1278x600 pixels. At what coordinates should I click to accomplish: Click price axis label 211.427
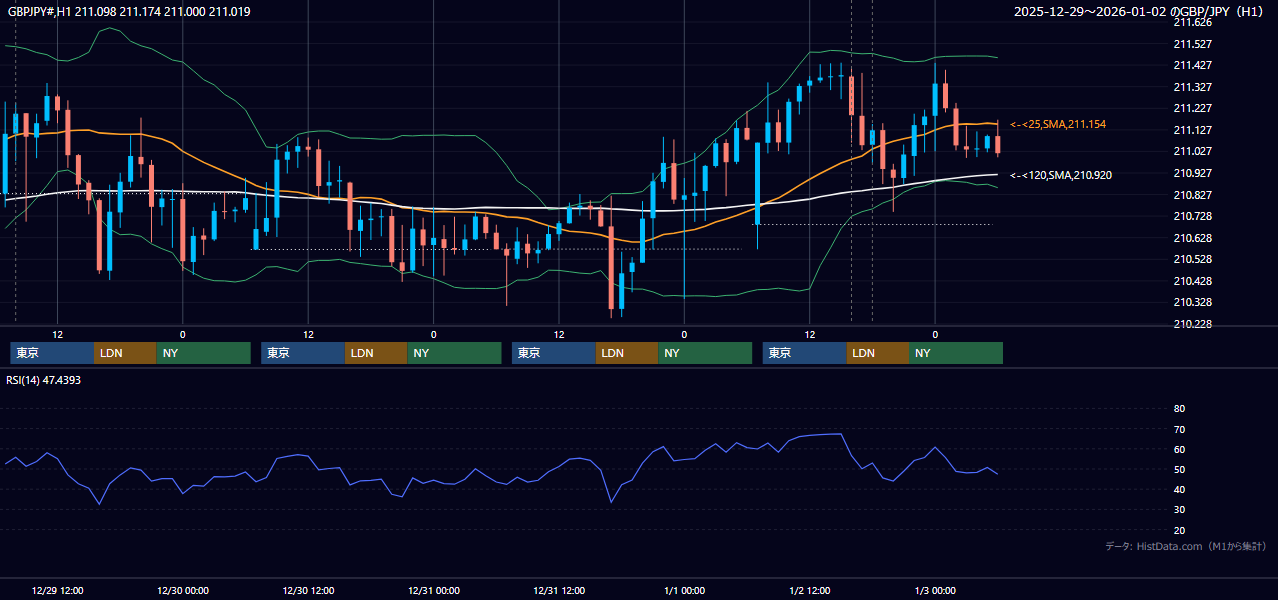[x=1192, y=65]
